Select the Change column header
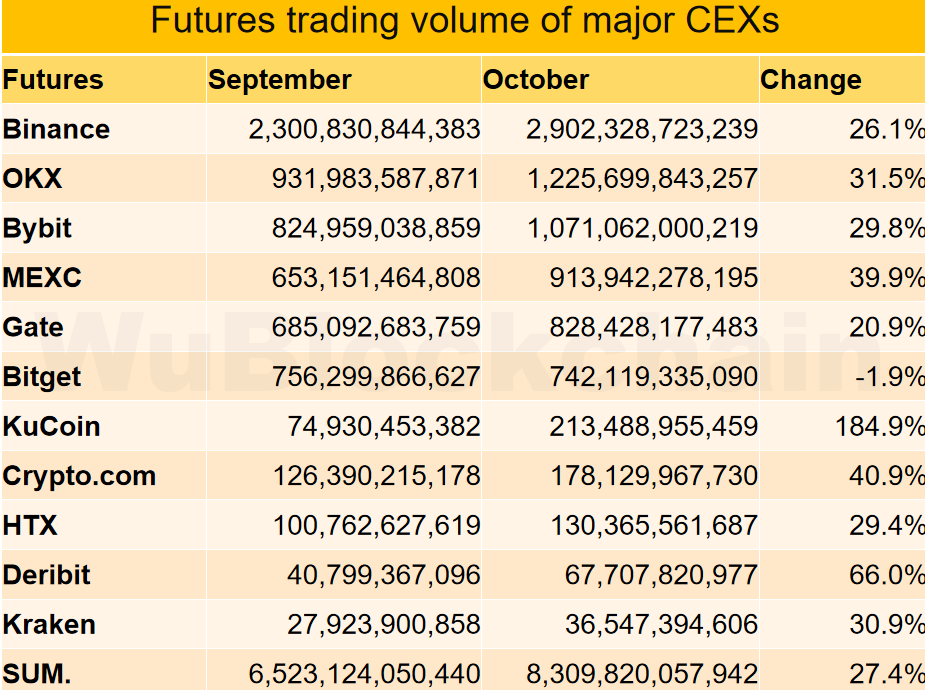Screen dimensions: 925x690 click(x=811, y=80)
